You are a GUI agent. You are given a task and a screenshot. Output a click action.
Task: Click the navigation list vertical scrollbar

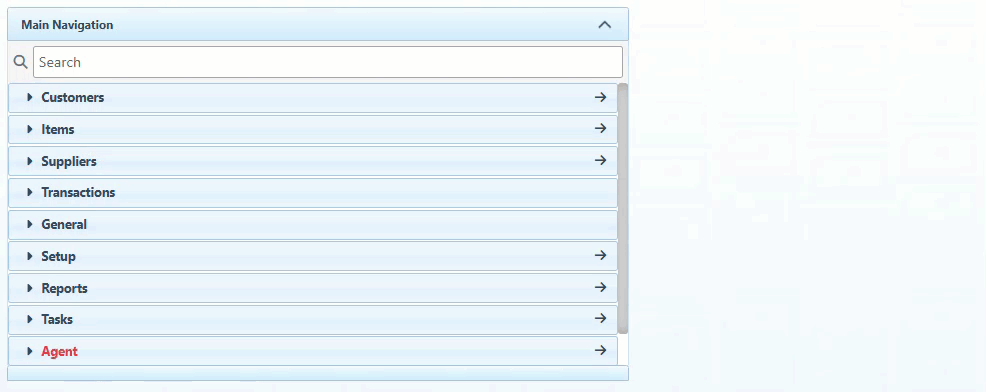click(623, 208)
